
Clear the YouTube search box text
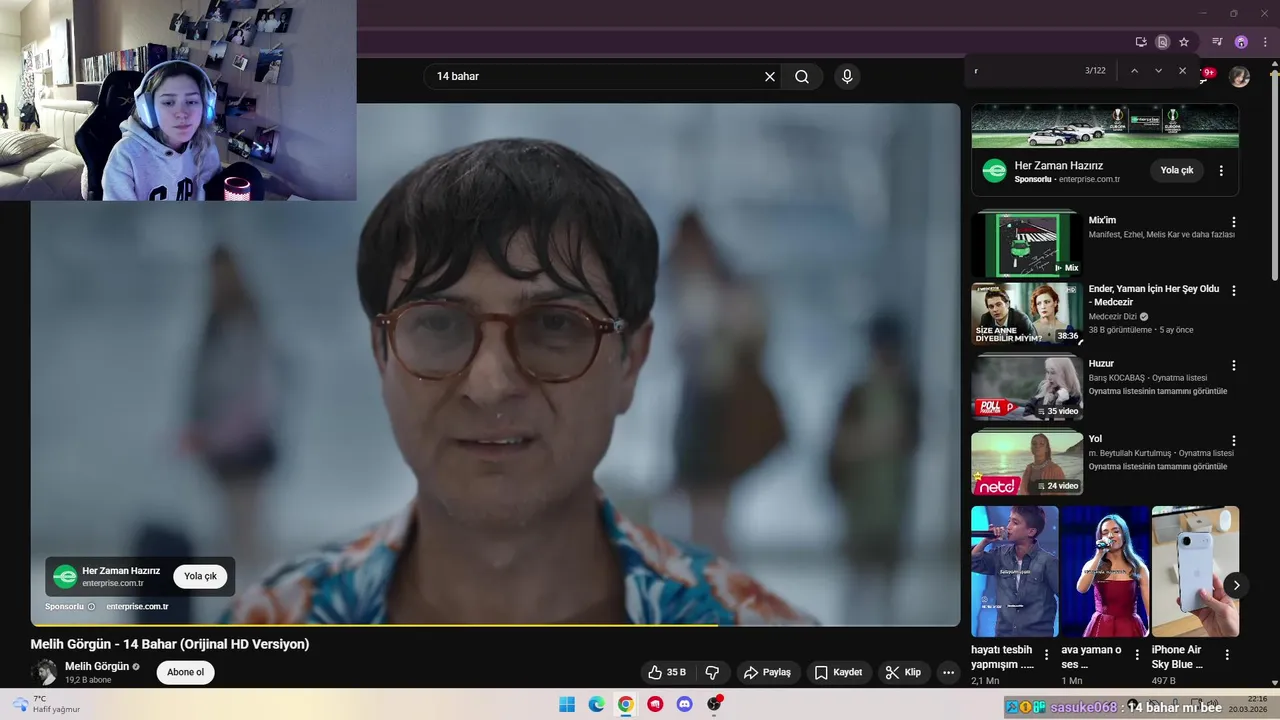(x=770, y=76)
